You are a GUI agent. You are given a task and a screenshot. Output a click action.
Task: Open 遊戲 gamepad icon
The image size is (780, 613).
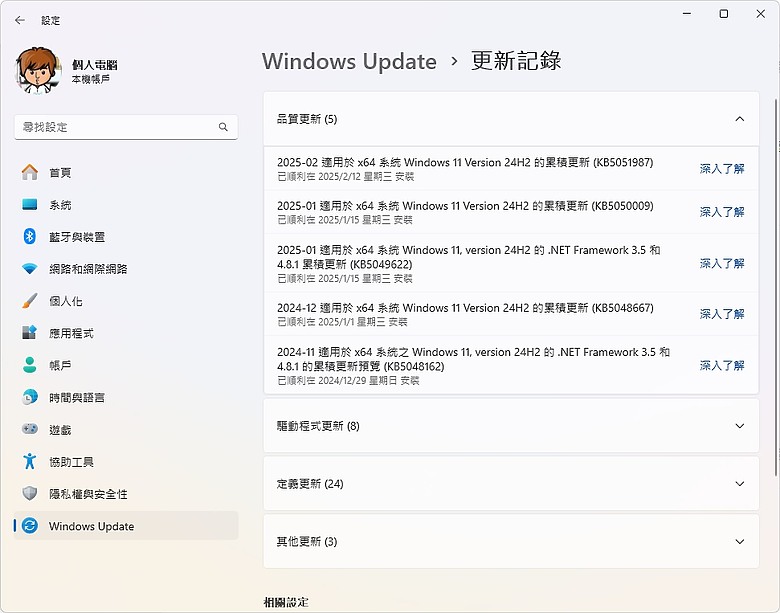(x=30, y=429)
